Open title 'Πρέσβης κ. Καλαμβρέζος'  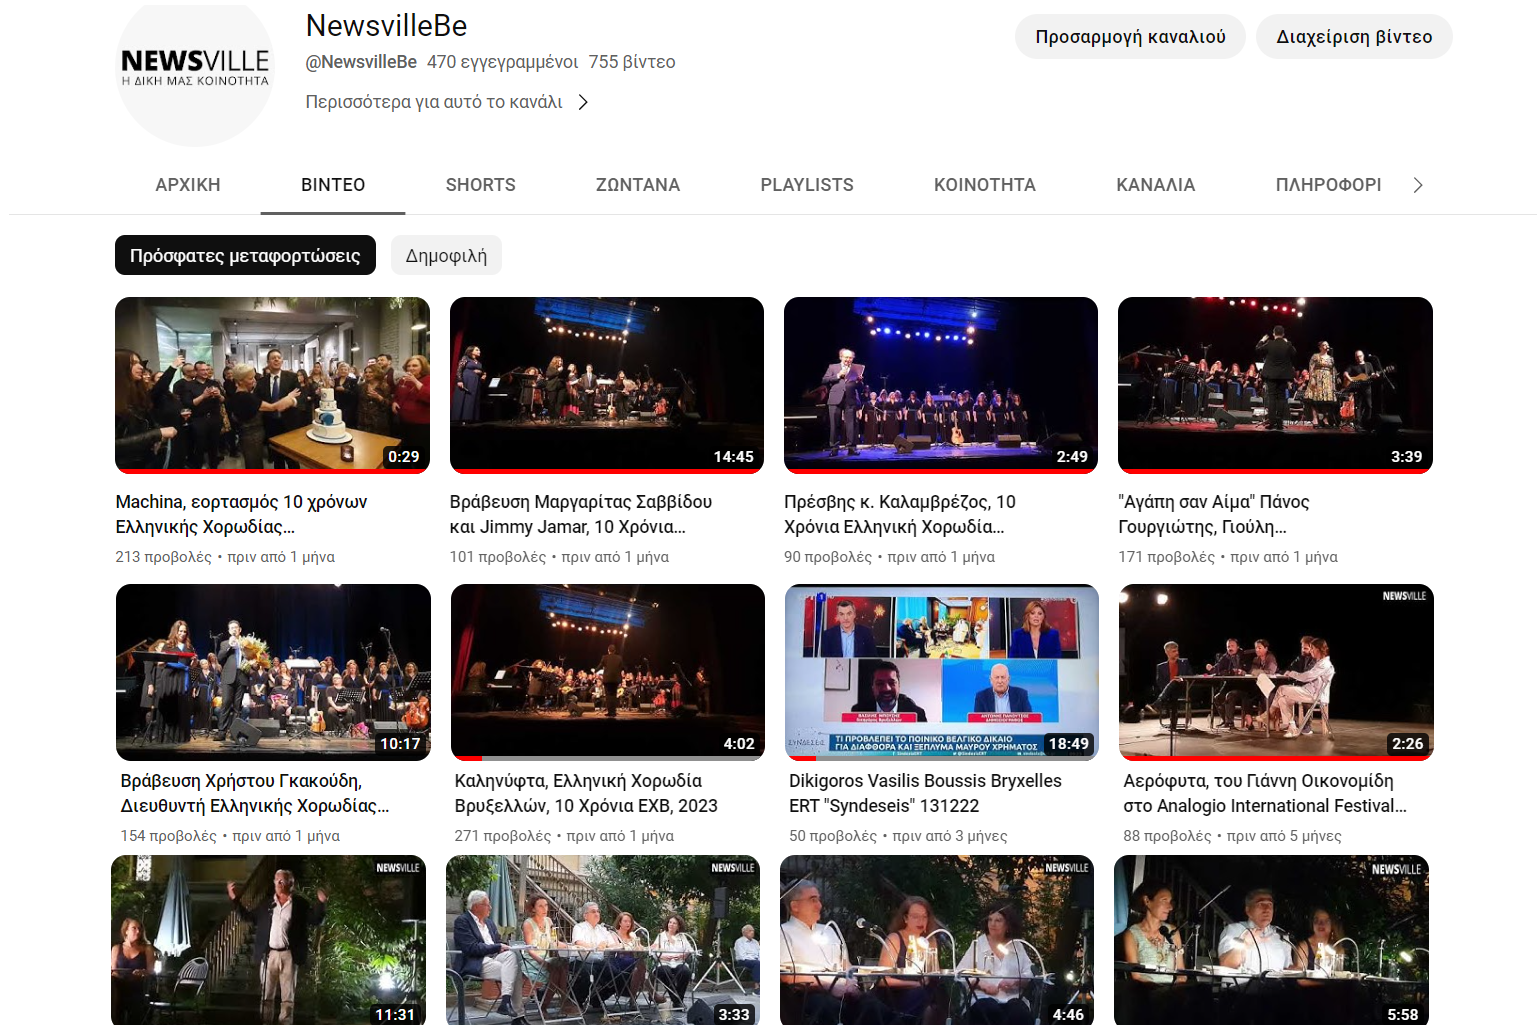900,514
